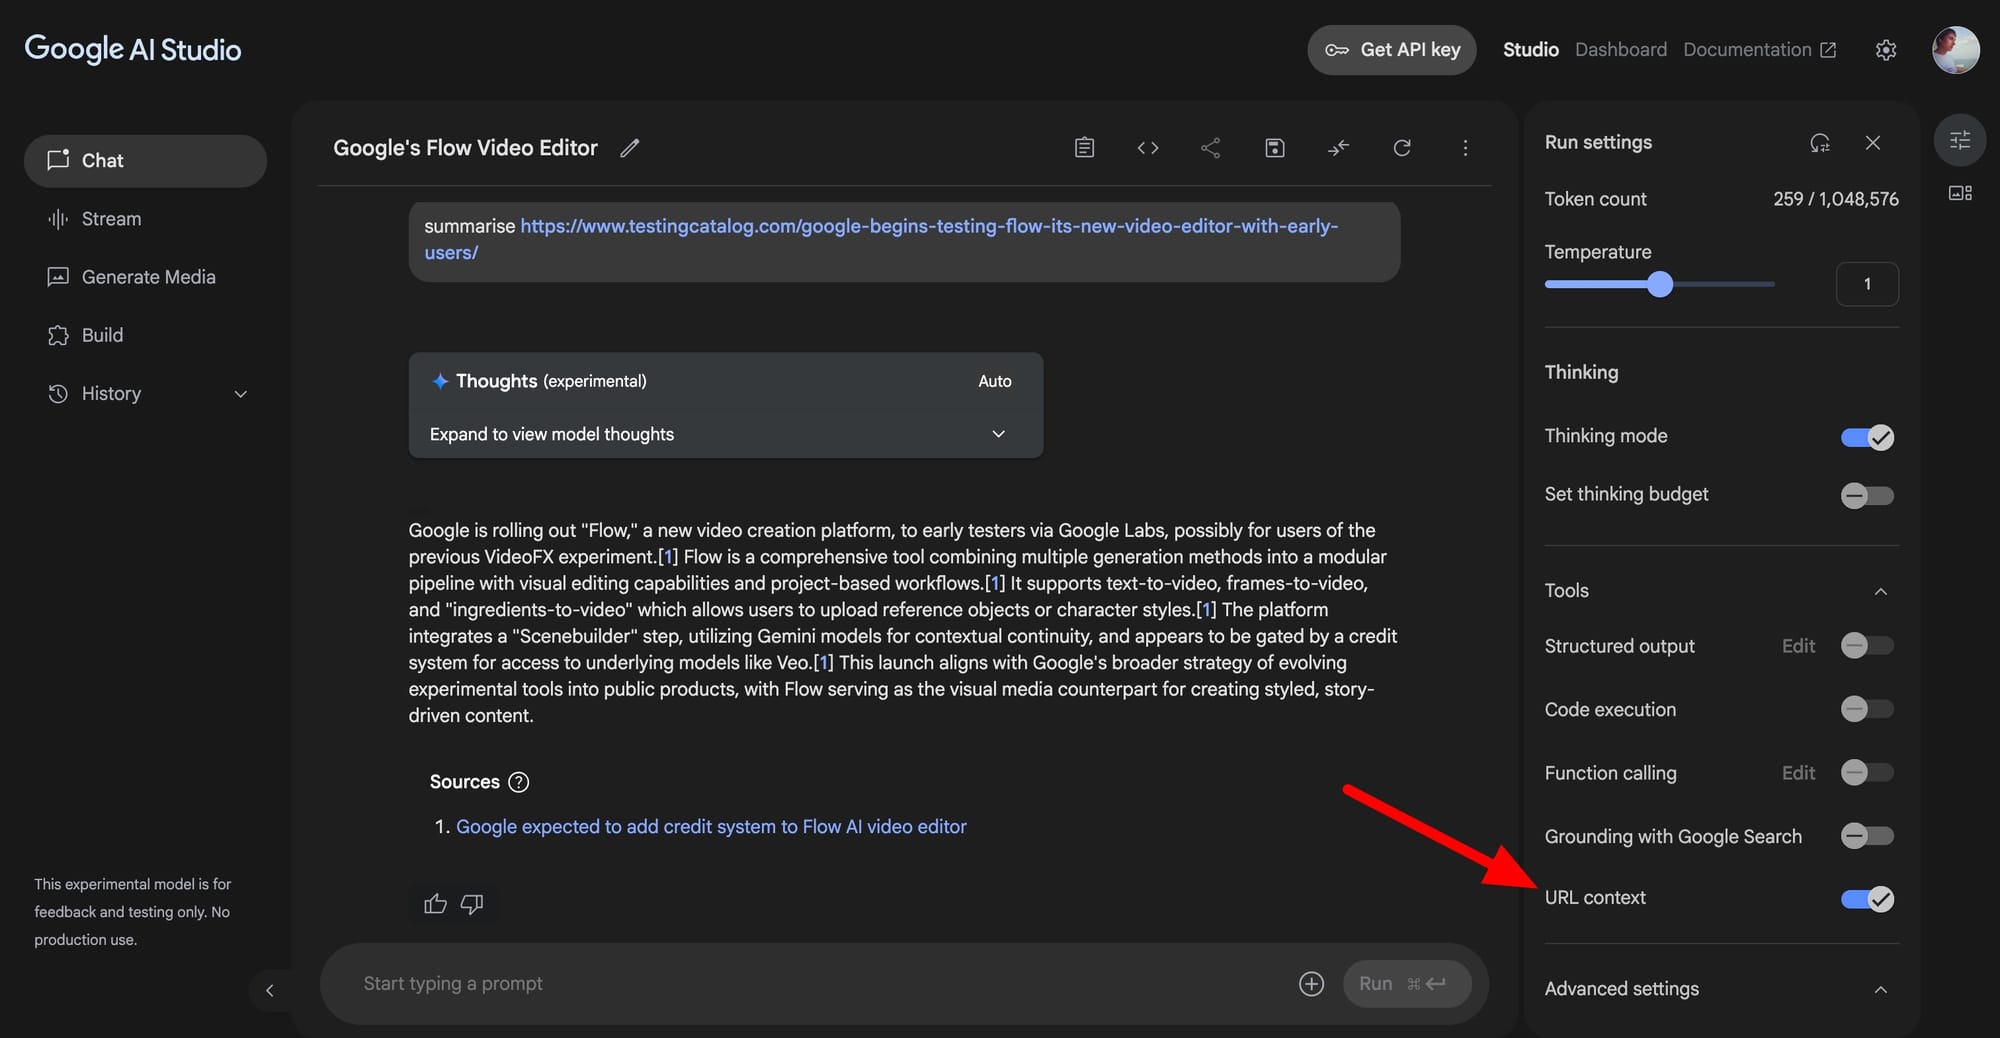
Task: Click the Google AI Studio logo
Action: [x=133, y=49]
